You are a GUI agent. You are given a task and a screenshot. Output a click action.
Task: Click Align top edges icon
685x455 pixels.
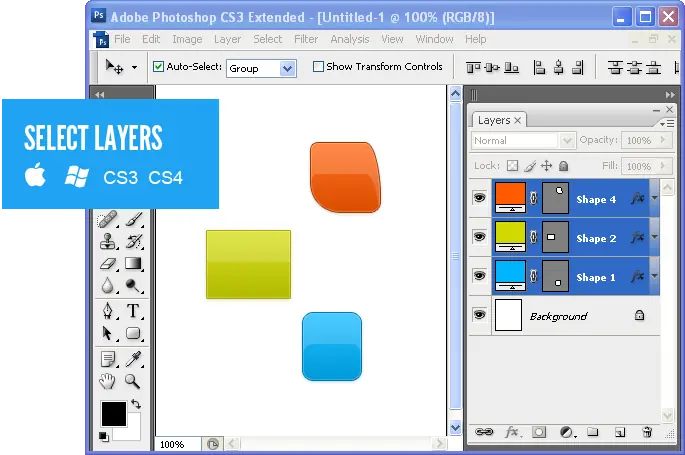click(x=473, y=68)
